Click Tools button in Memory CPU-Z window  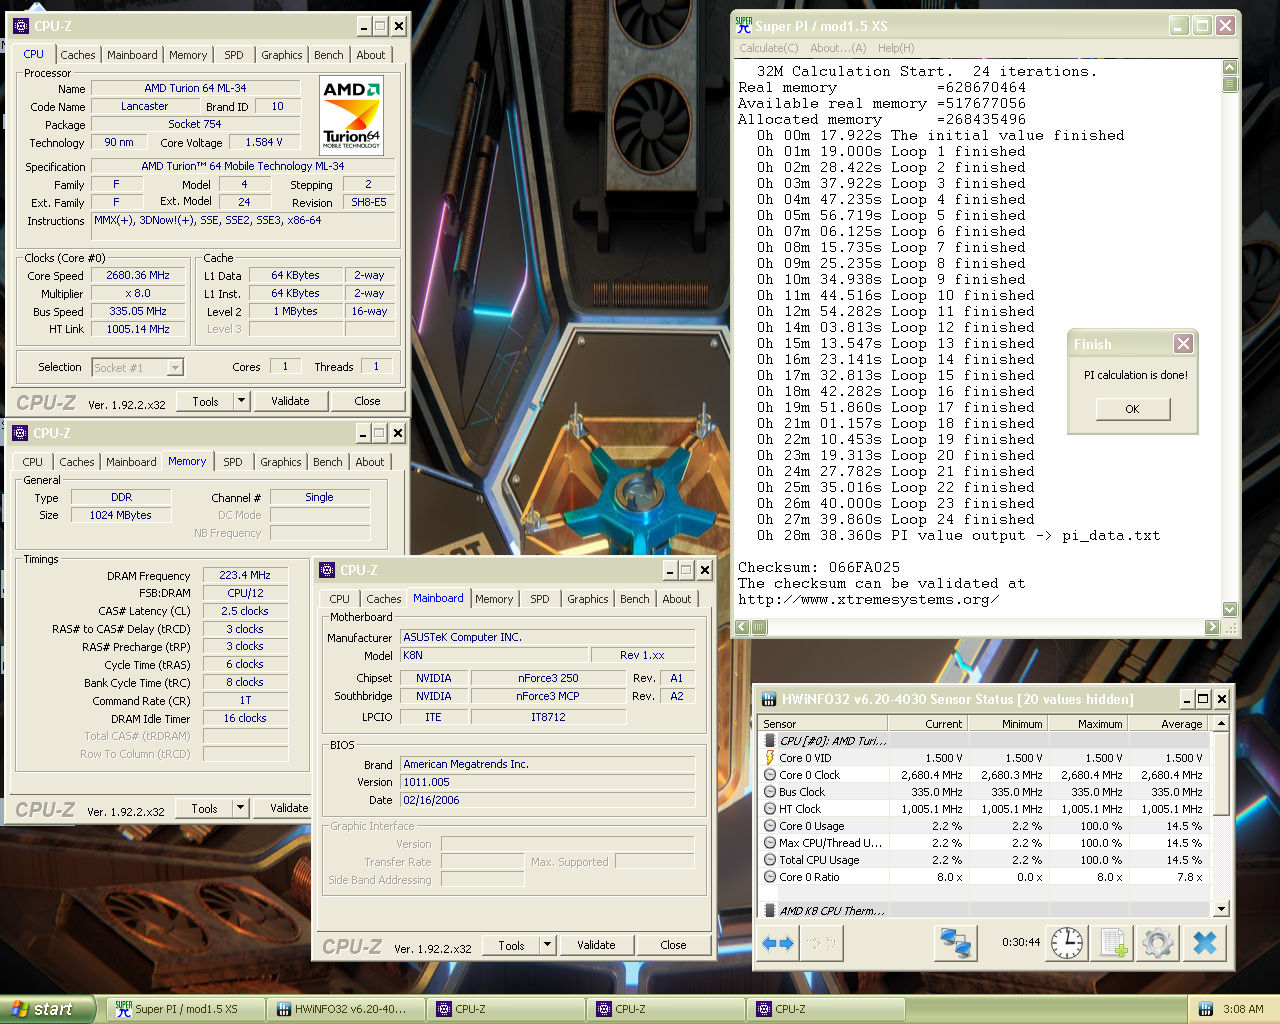point(204,808)
